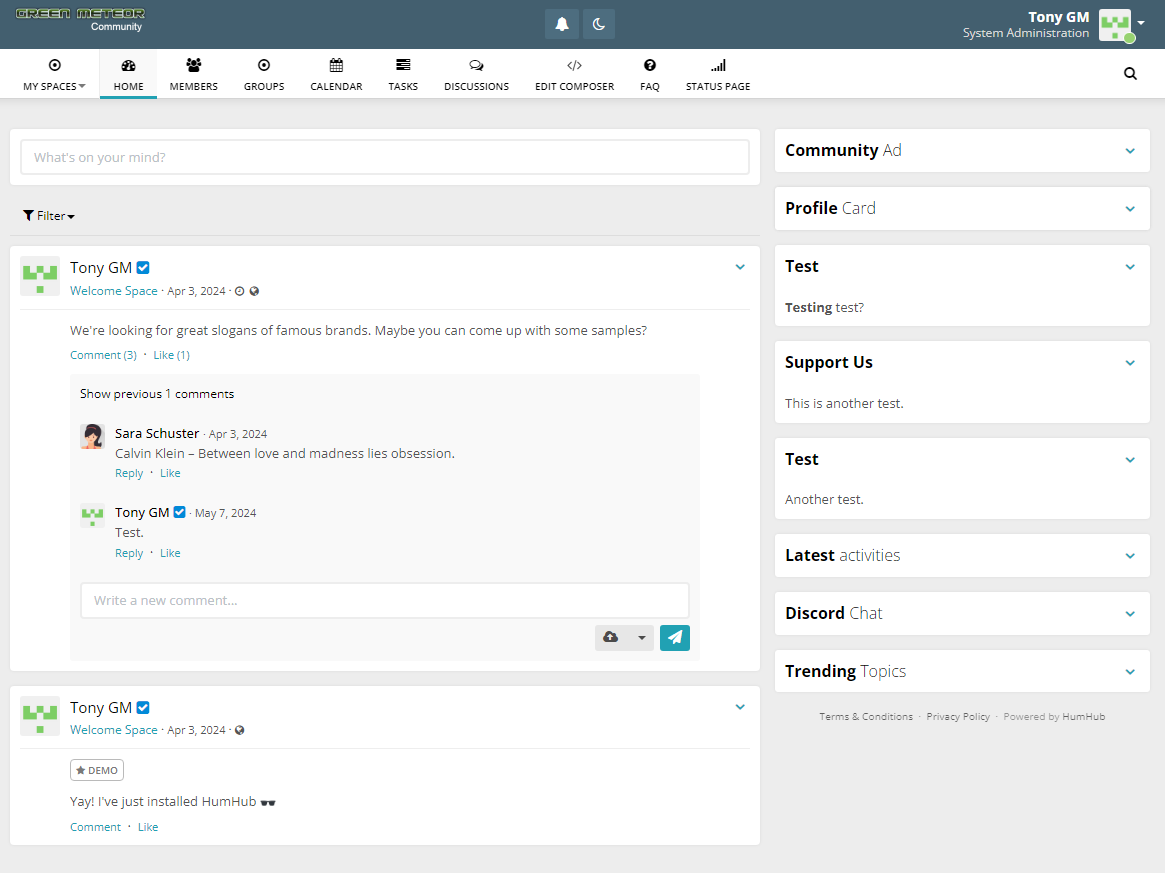
Task: Open the upload options dropdown caret
Action: (642, 638)
